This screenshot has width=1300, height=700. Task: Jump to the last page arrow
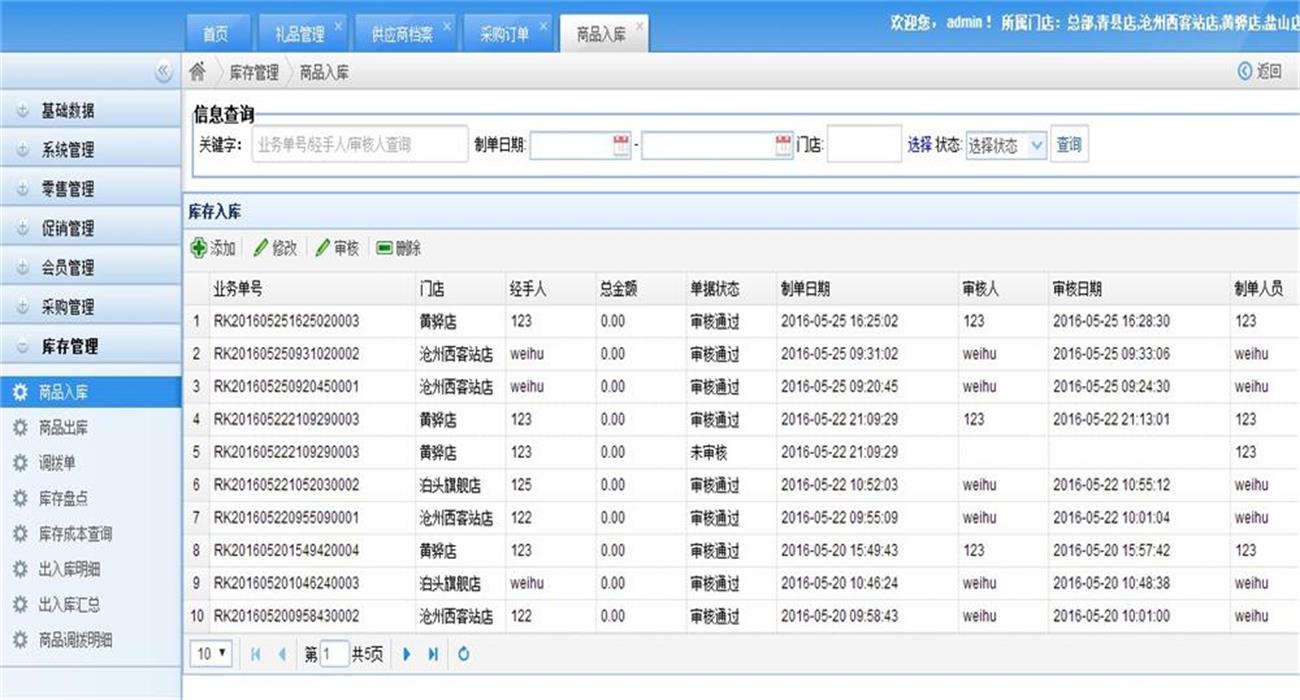coord(433,654)
